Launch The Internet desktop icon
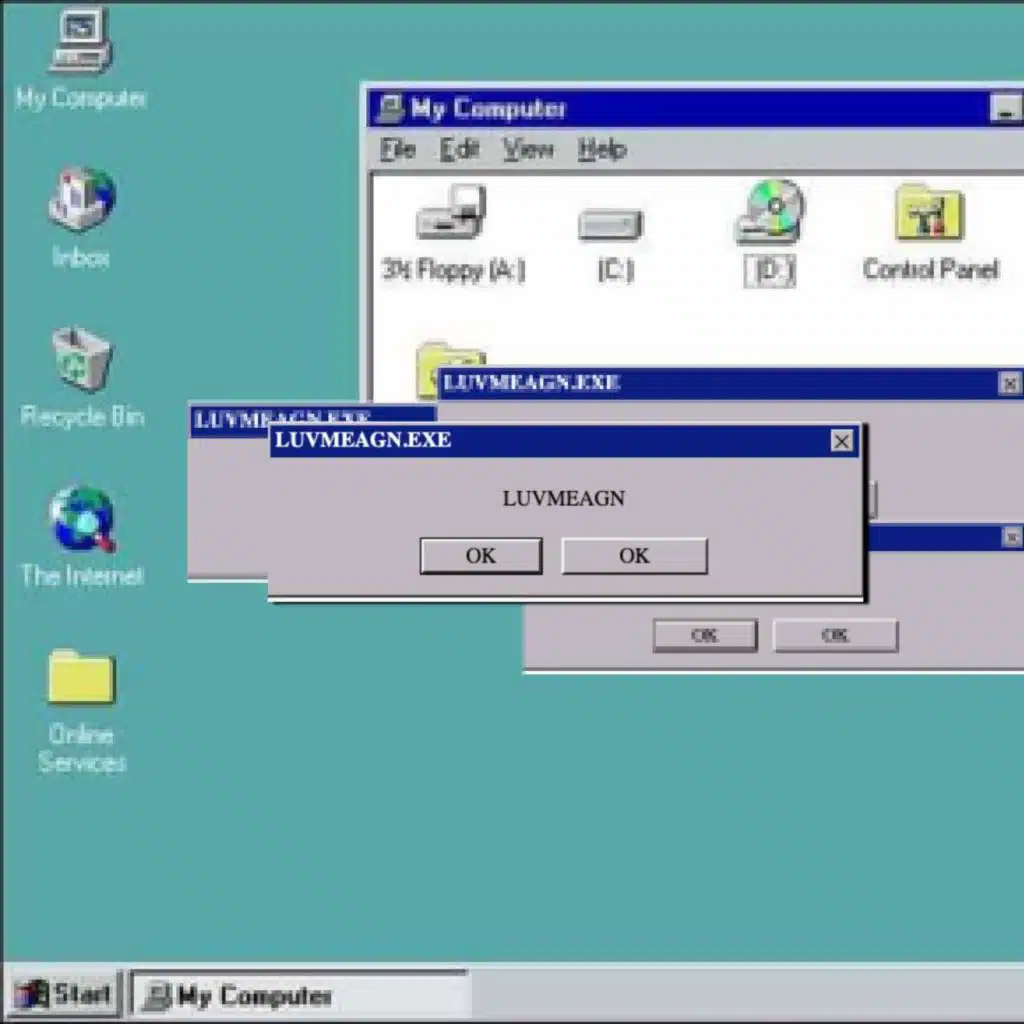The image size is (1024, 1024). [81, 518]
